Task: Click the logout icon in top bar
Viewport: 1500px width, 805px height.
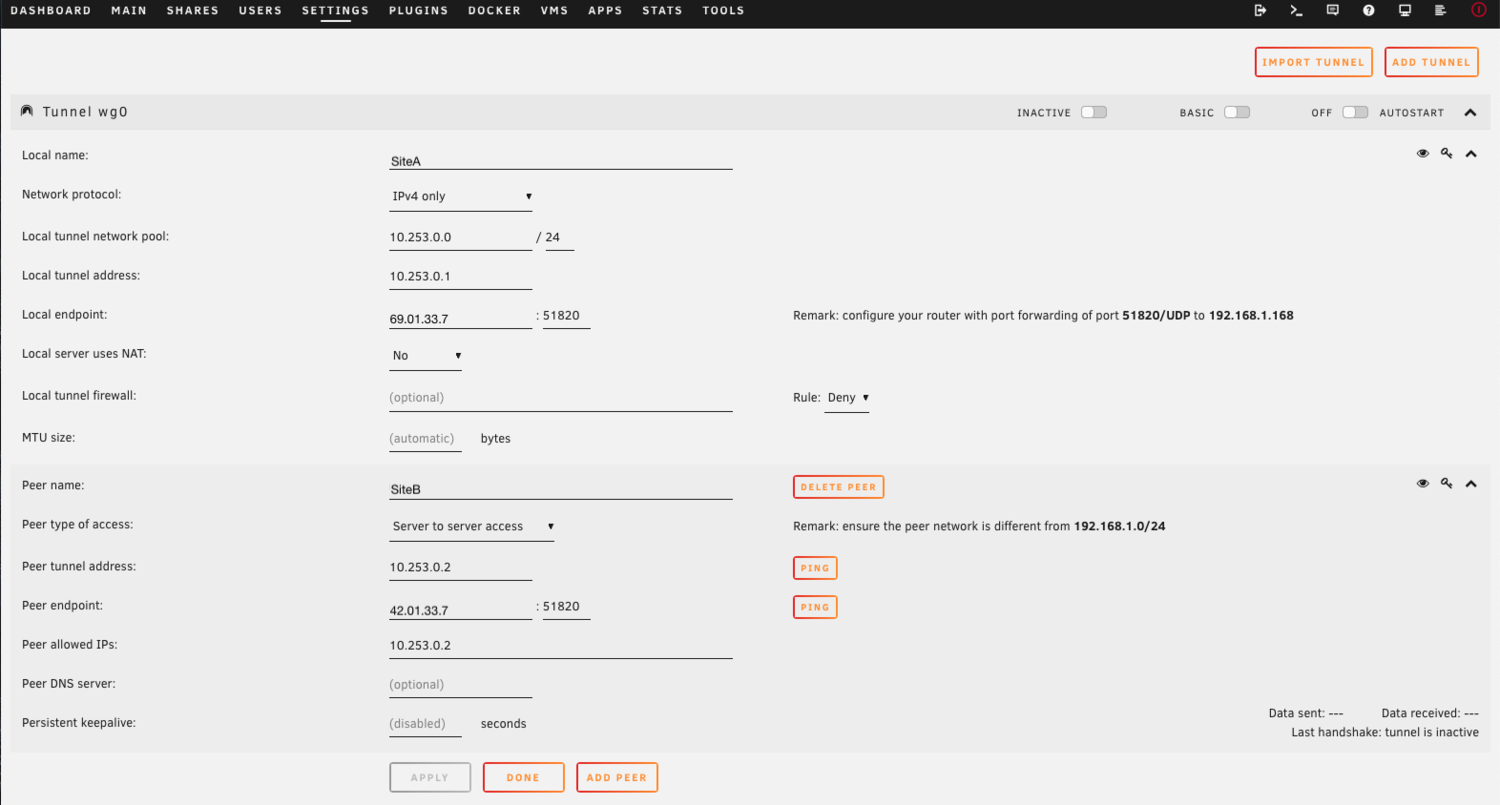Action: coord(1260,11)
